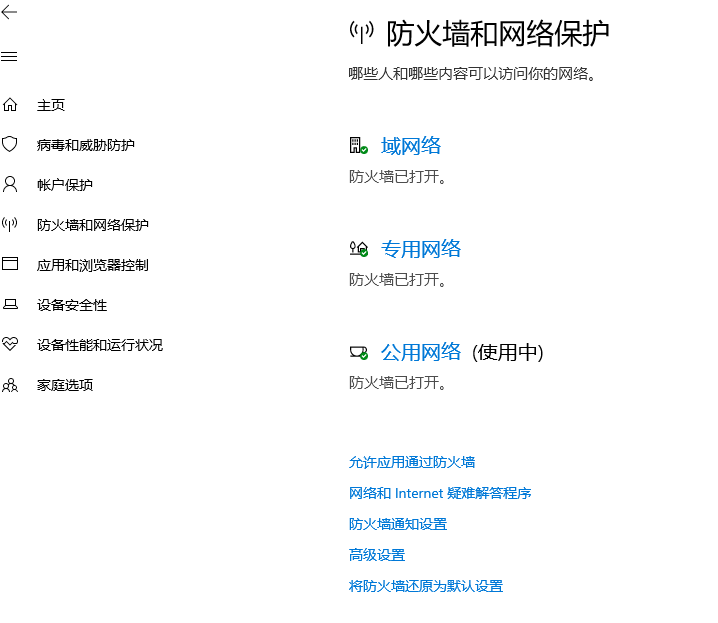Click the window icon for 应用和浏览器控制

click(x=10, y=264)
